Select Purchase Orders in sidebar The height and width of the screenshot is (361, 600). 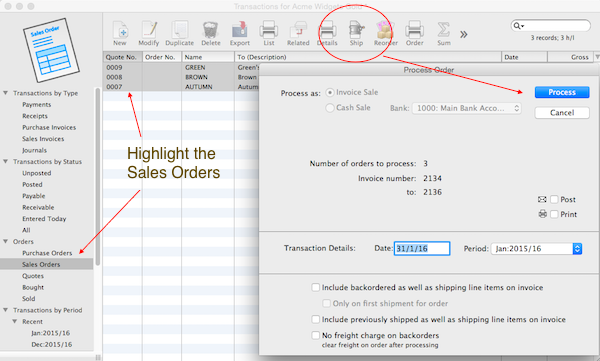pos(47,253)
